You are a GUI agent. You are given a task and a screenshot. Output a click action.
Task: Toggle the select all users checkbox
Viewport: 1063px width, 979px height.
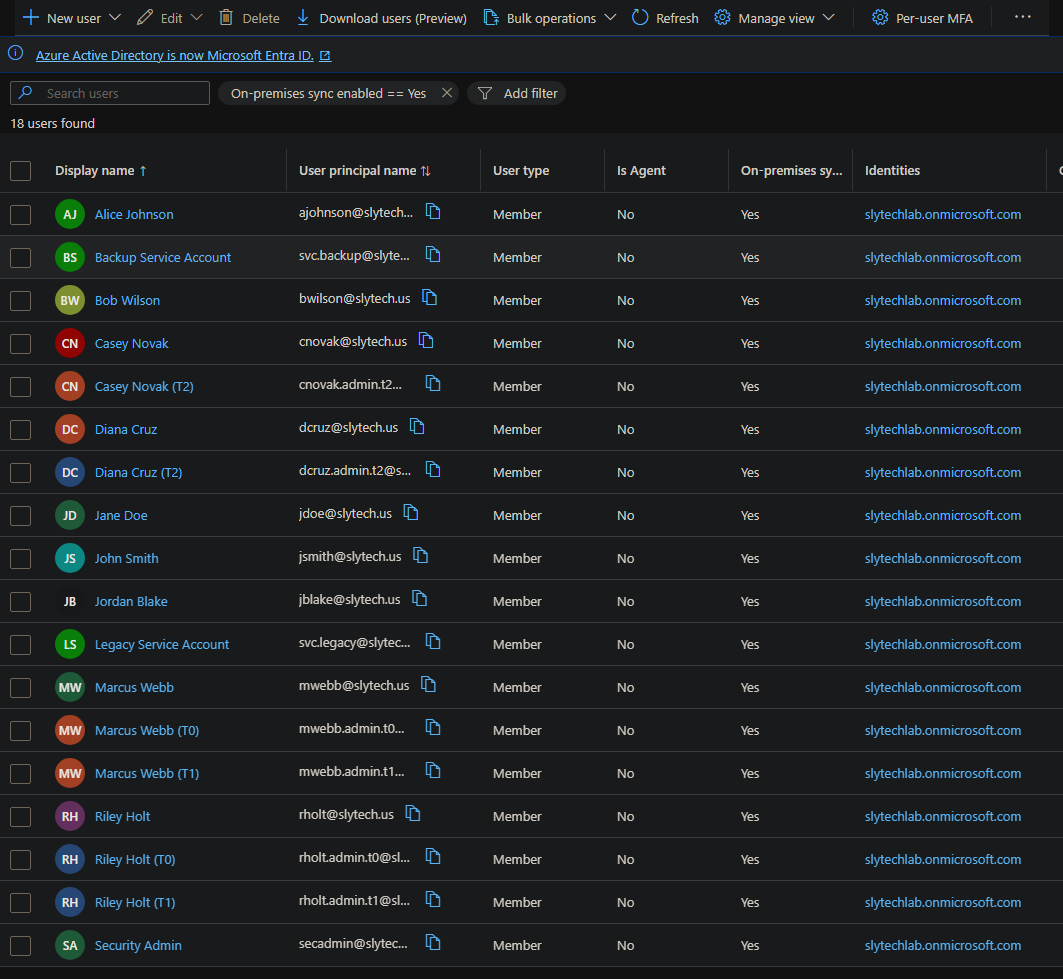pyautogui.click(x=20, y=171)
